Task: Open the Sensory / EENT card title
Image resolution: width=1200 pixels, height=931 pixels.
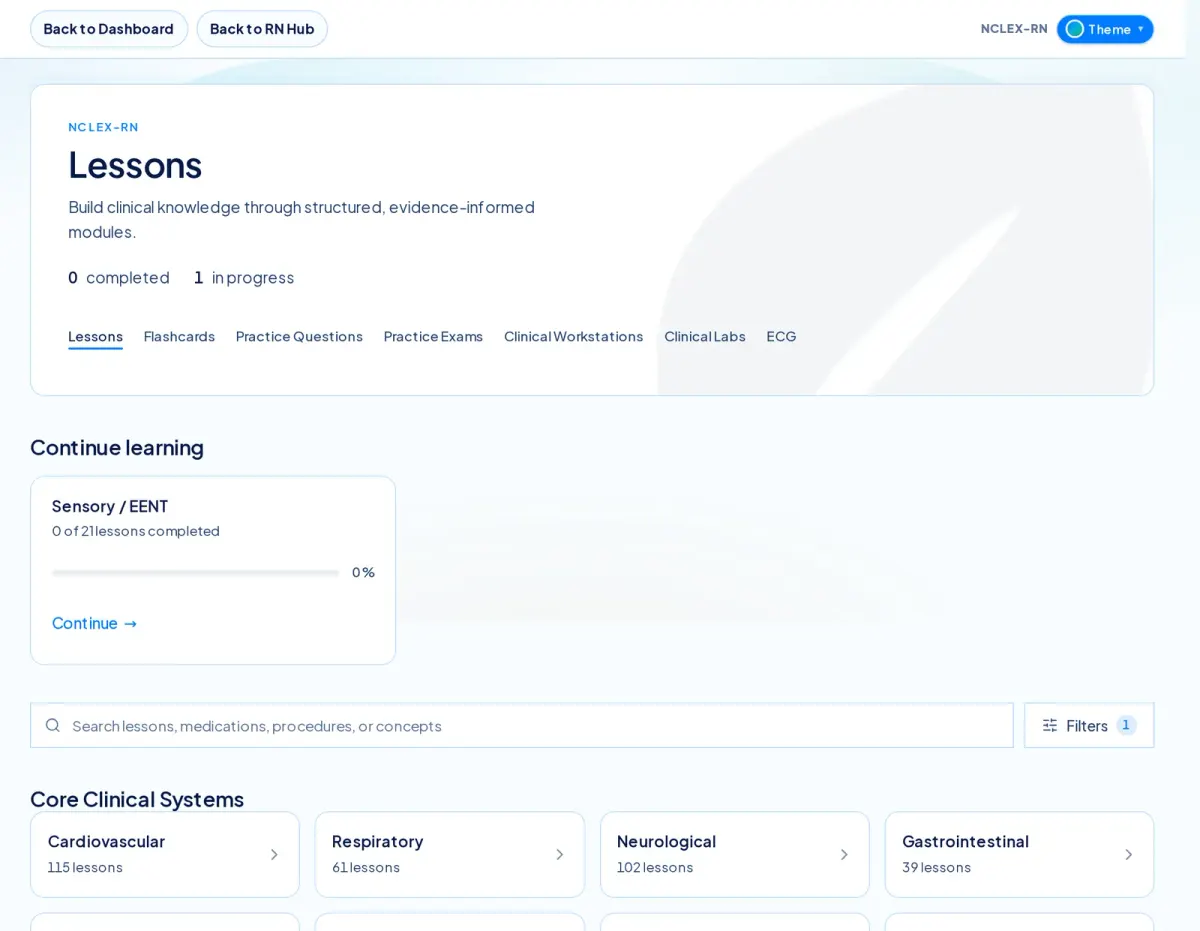Action: pos(110,506)
